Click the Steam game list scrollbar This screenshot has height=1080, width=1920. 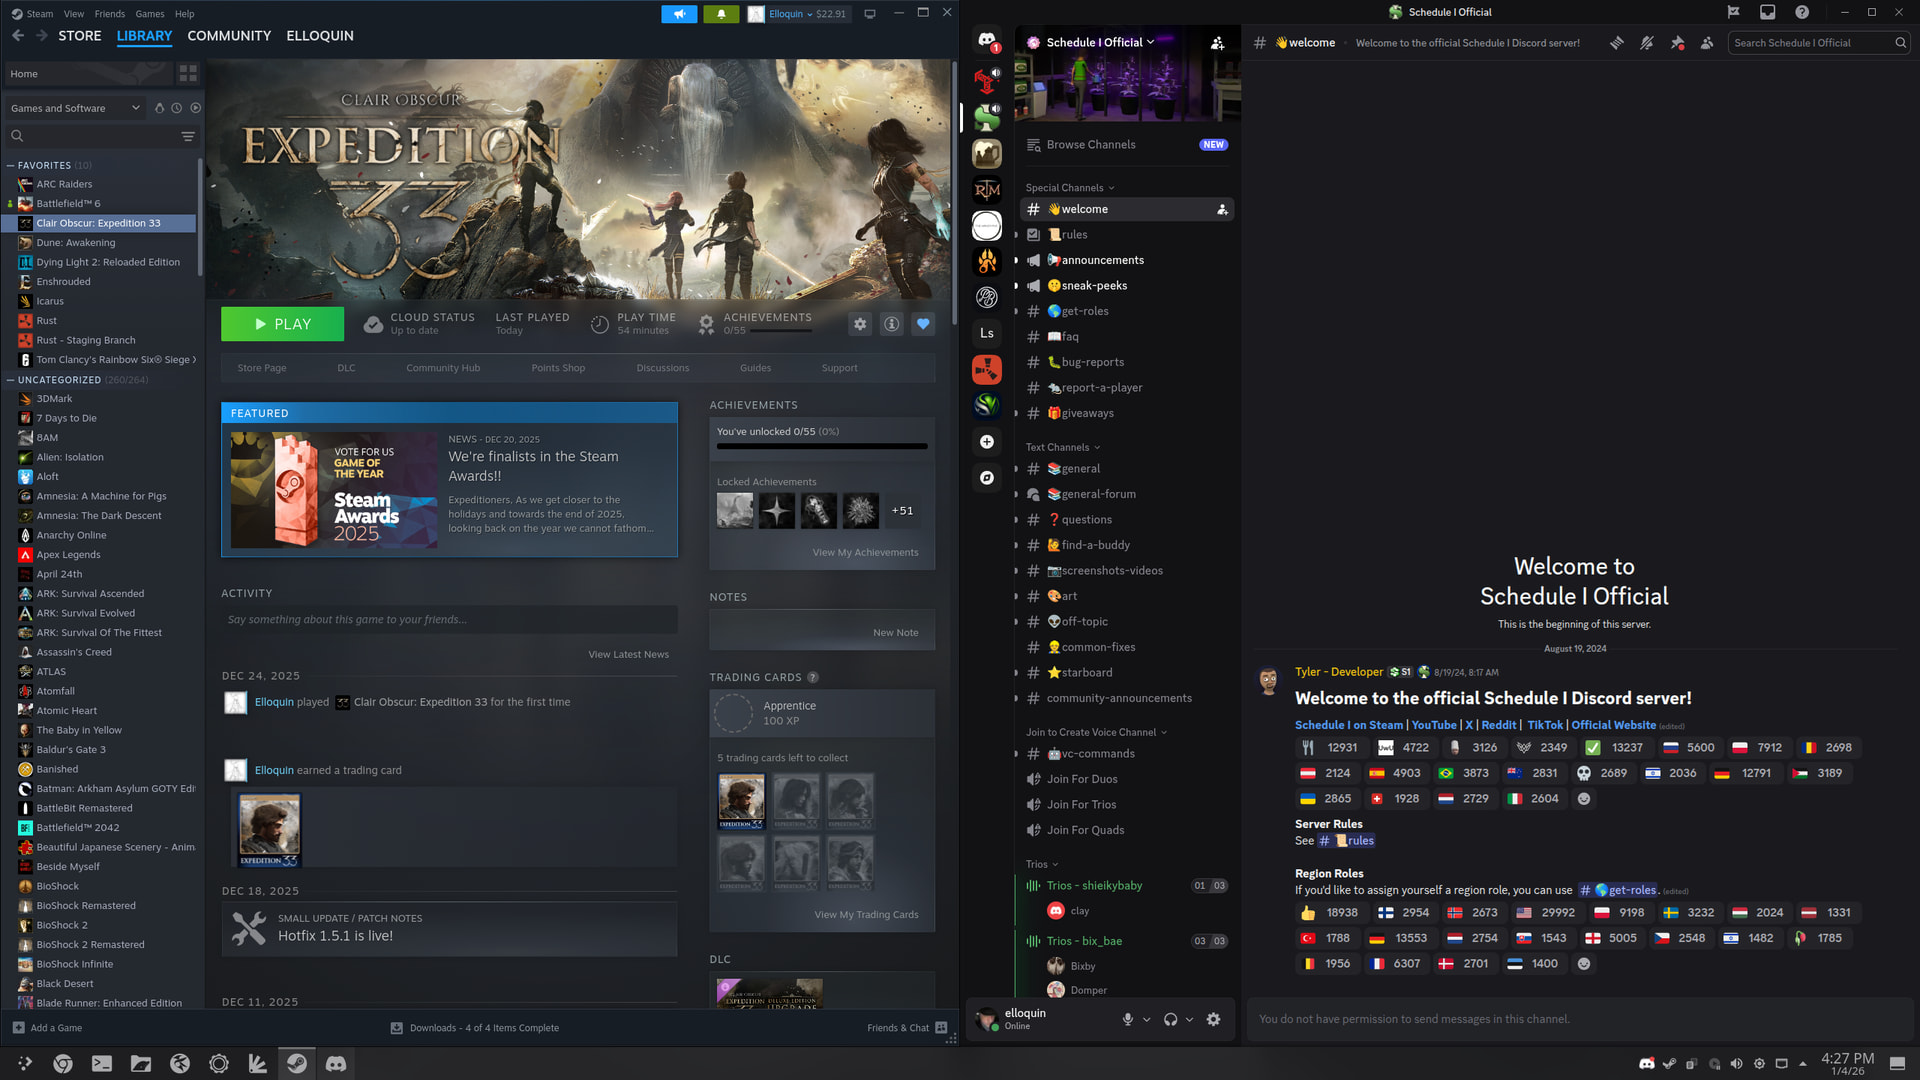[x=200, y=215]
